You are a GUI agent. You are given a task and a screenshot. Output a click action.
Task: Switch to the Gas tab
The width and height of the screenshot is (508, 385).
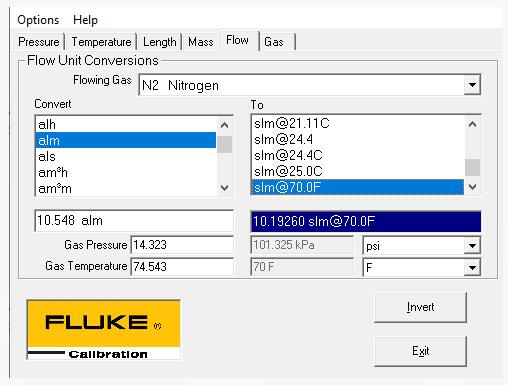pyautogui.click(x=274, y=42)
